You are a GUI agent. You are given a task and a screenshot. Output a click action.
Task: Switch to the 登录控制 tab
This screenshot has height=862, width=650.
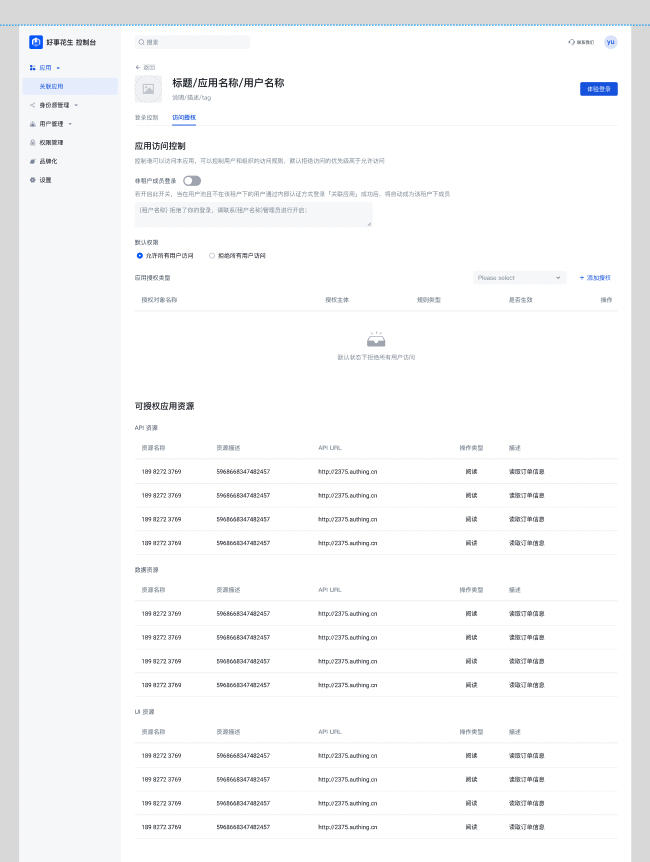(146, 117)
